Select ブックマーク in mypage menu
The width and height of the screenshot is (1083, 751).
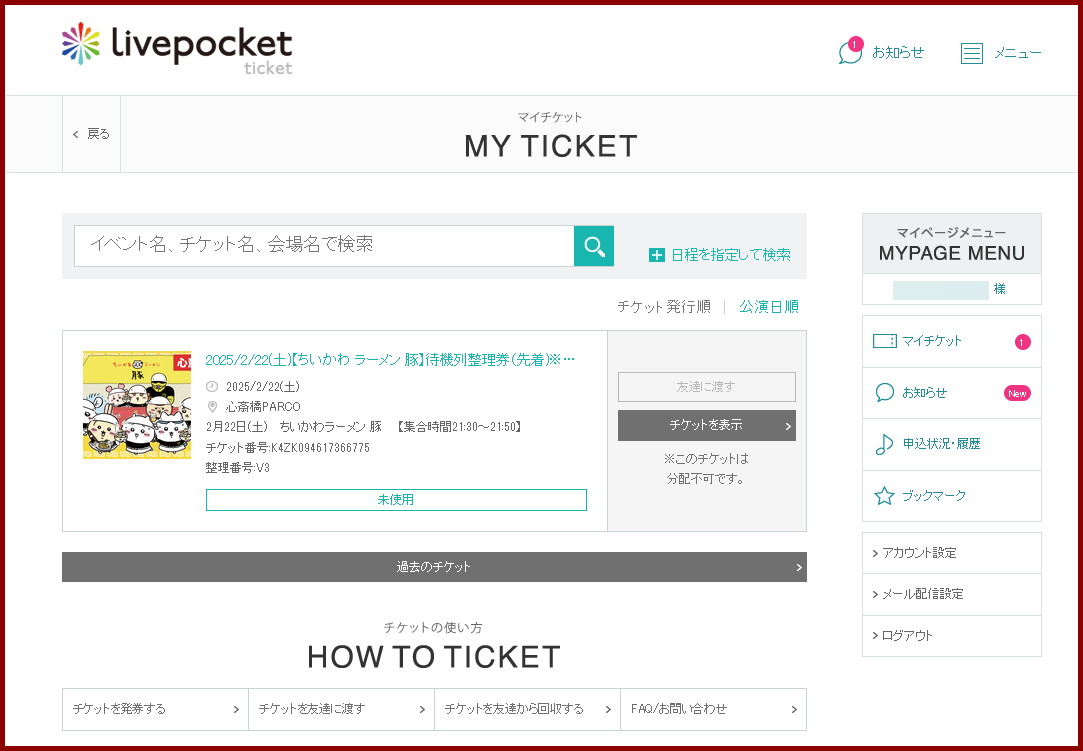tap(952, 495)
